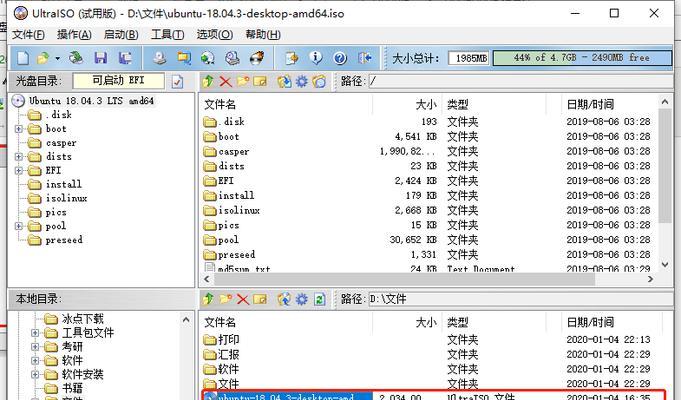Viewport: 681px width, 400px height.
Task: Click gear properties icon in ISO pane
Action: 302,81
